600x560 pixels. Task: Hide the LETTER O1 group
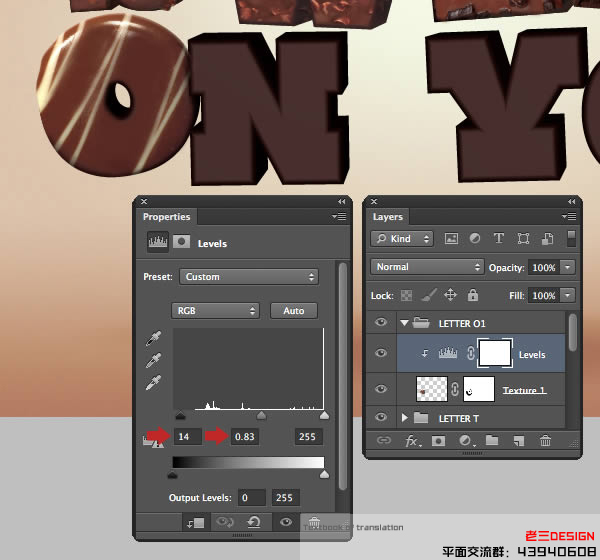click(x=380, y=322)
